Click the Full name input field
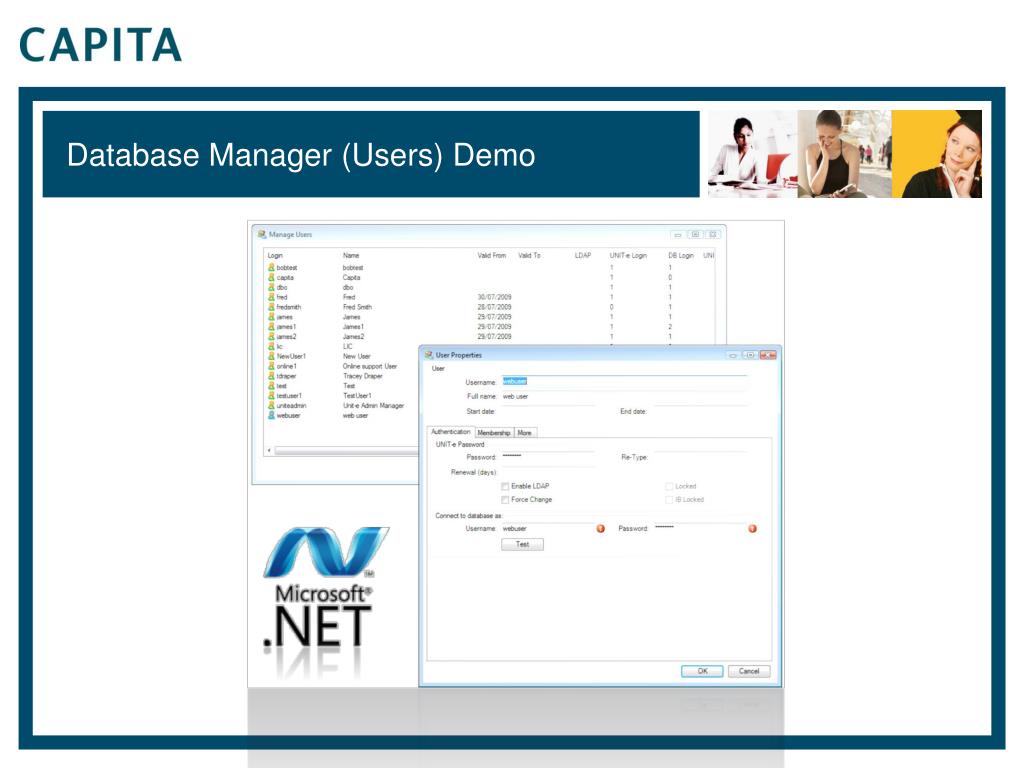This screenshot has width=1024, height=768. coord(624,396)
